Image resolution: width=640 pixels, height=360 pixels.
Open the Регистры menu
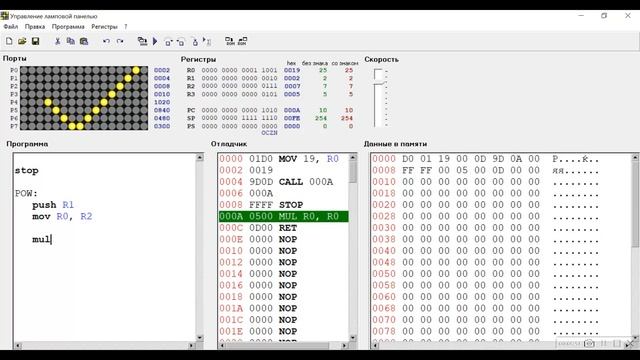[x=104, y=27]
